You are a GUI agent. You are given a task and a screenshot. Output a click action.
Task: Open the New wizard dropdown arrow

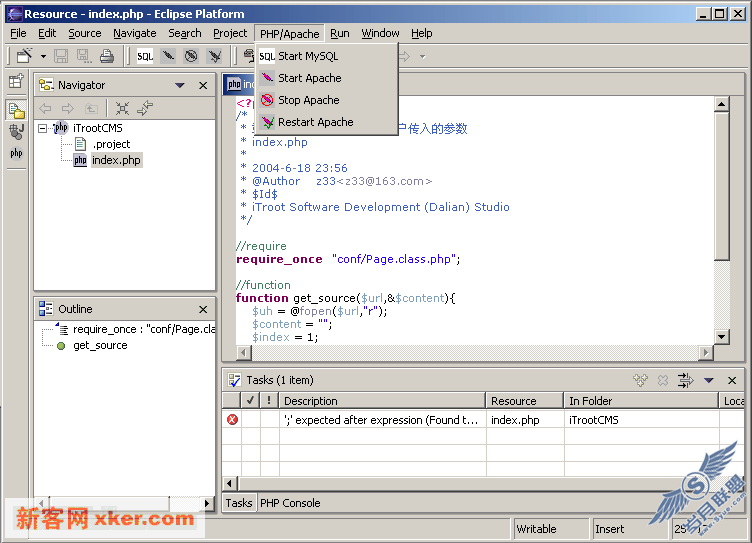43,57
